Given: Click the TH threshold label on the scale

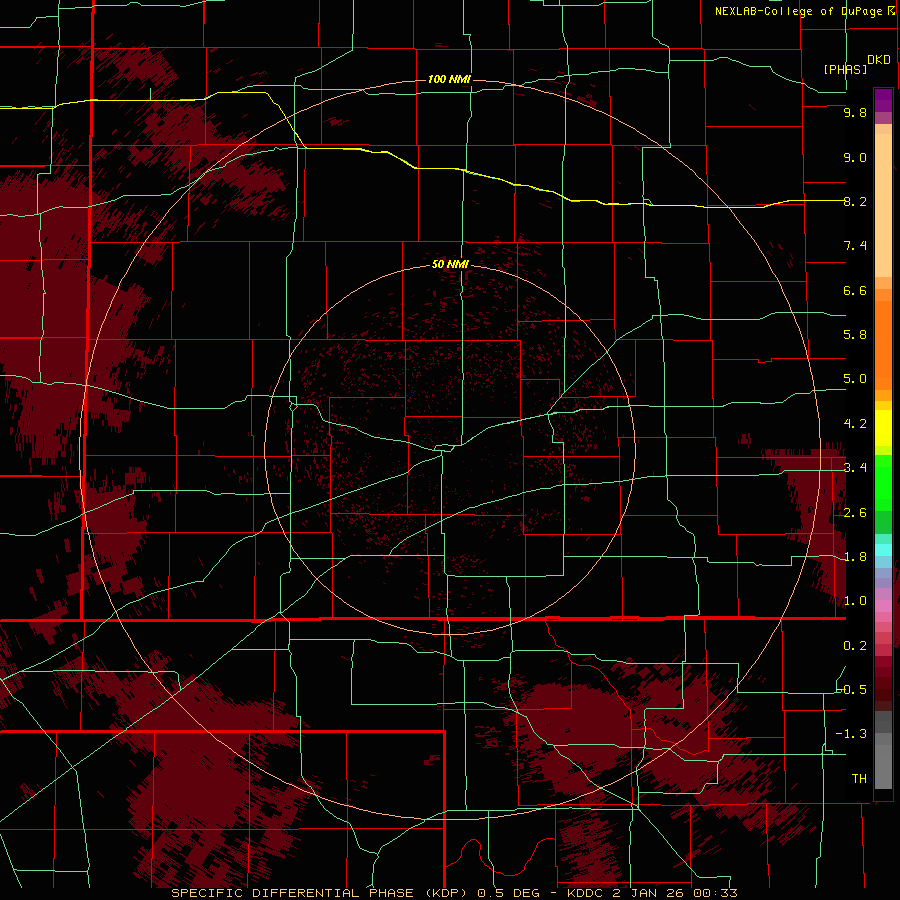Looking at the screenshot, I should click(859, 778).
